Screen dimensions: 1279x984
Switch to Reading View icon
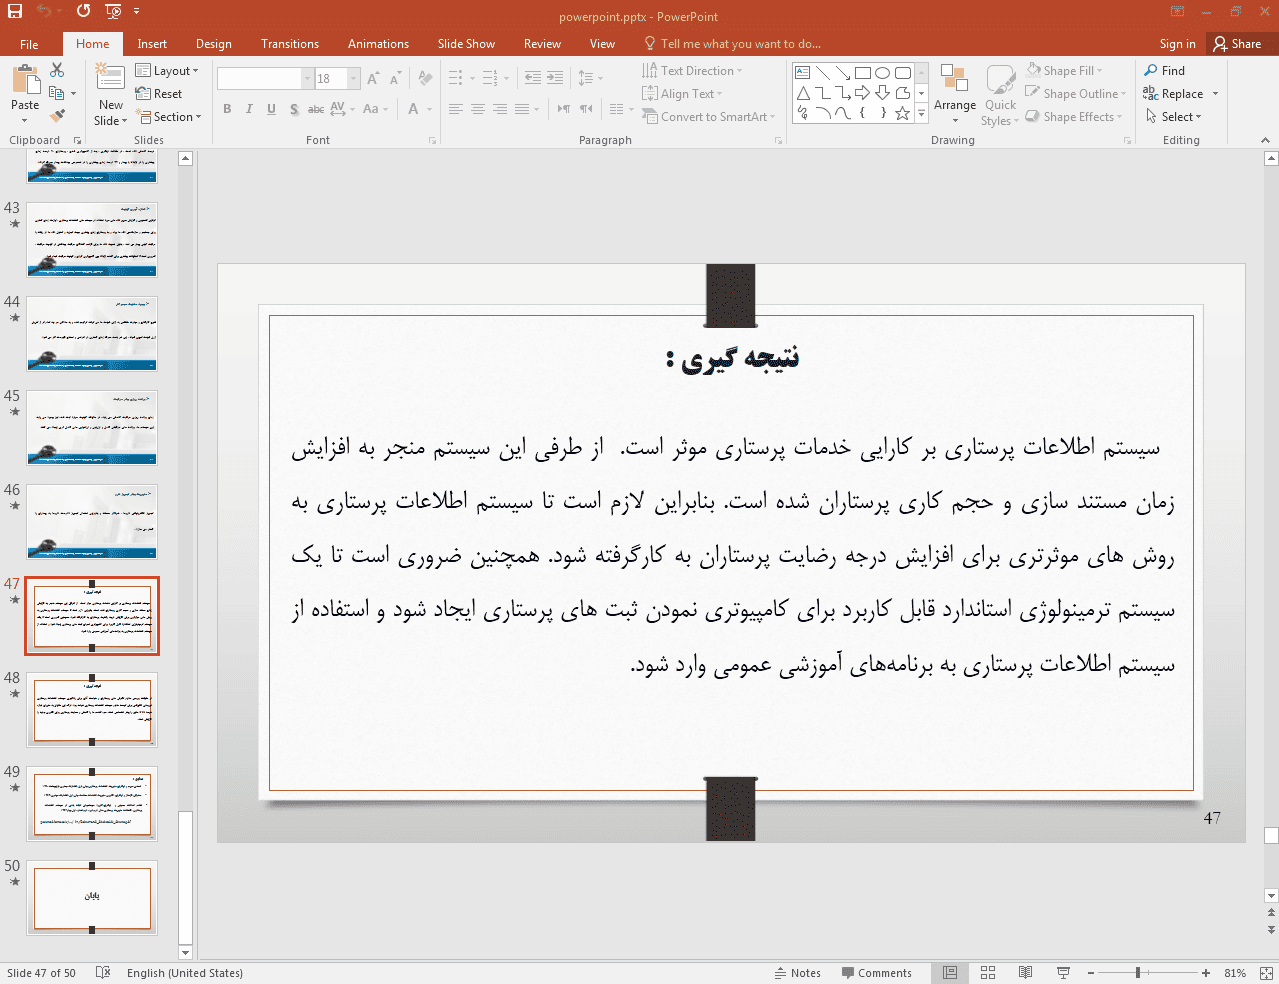click(1025, 973)
